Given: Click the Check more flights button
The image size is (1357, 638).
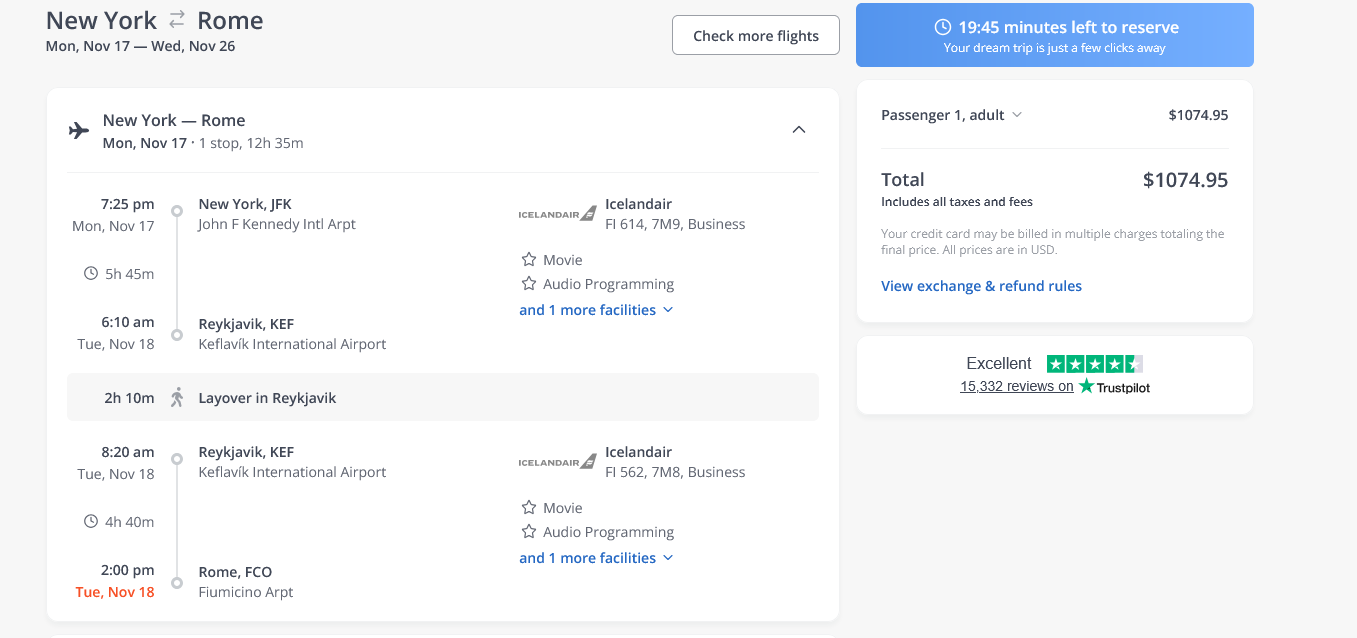Looking at the screenshot, I should point(755,36).
